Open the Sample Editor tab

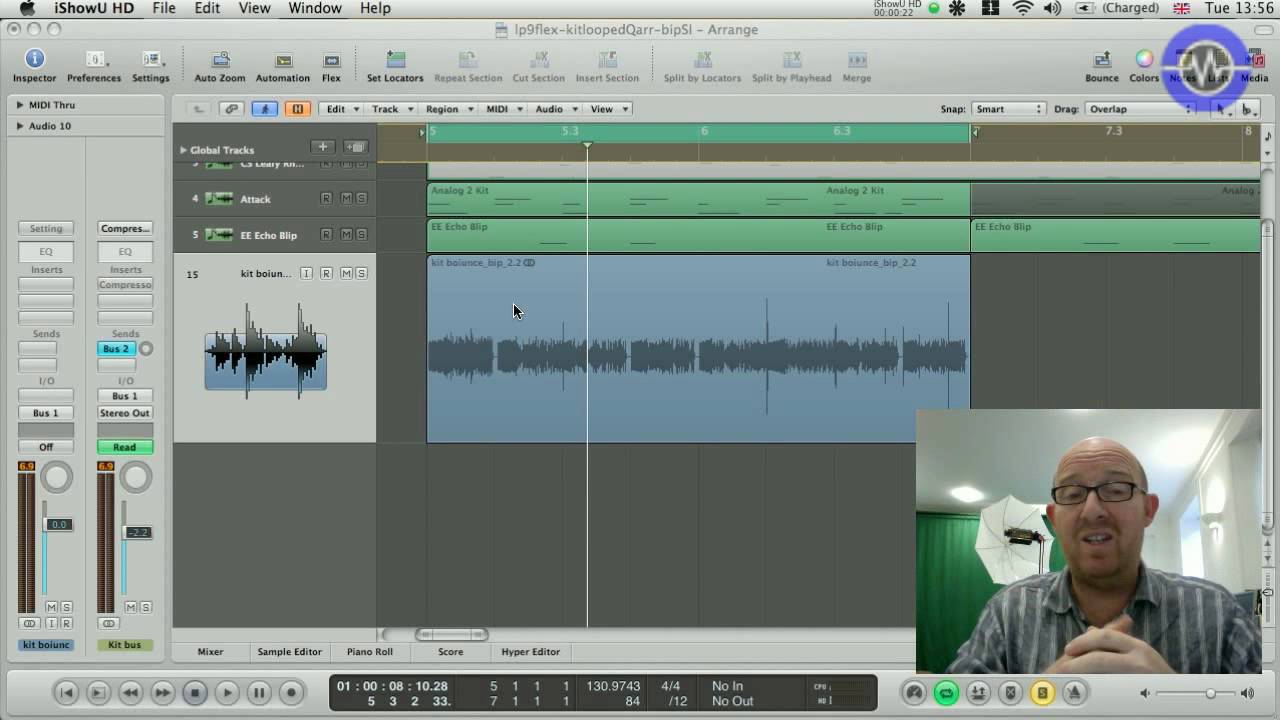289,651
